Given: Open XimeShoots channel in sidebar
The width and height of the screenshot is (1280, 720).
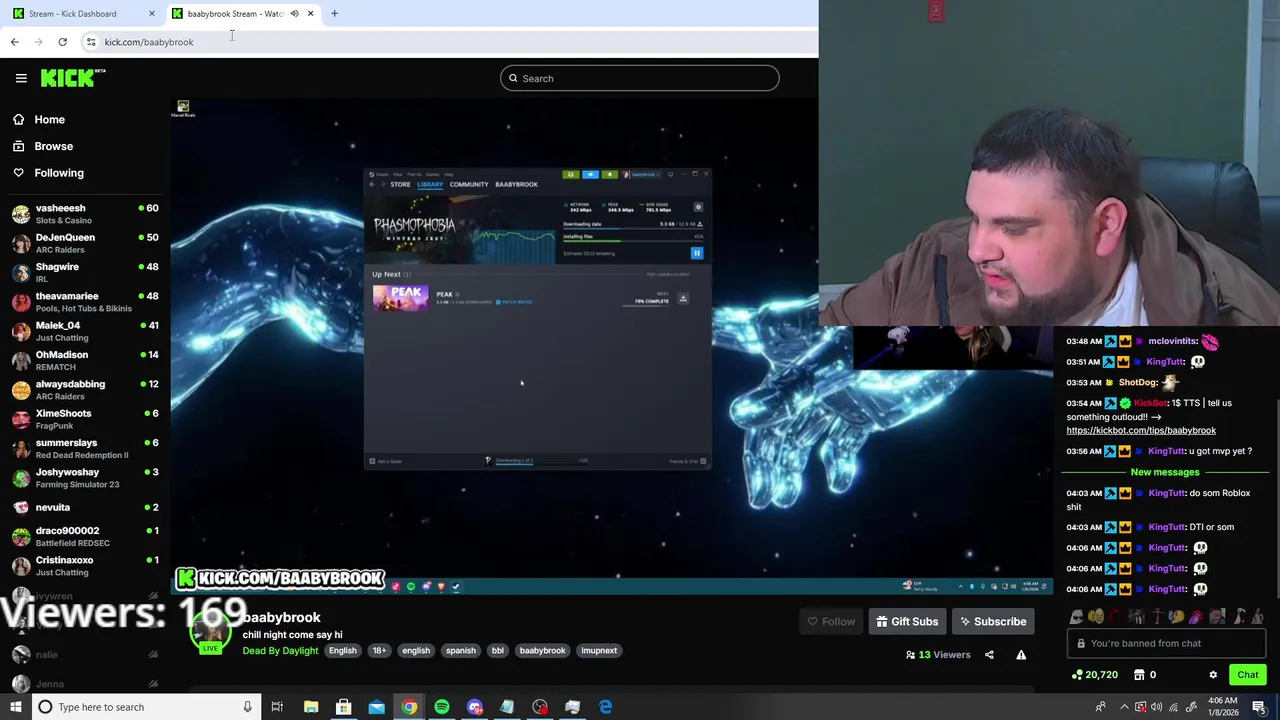Looking at the screenshot, I should [x=85, y=419].
